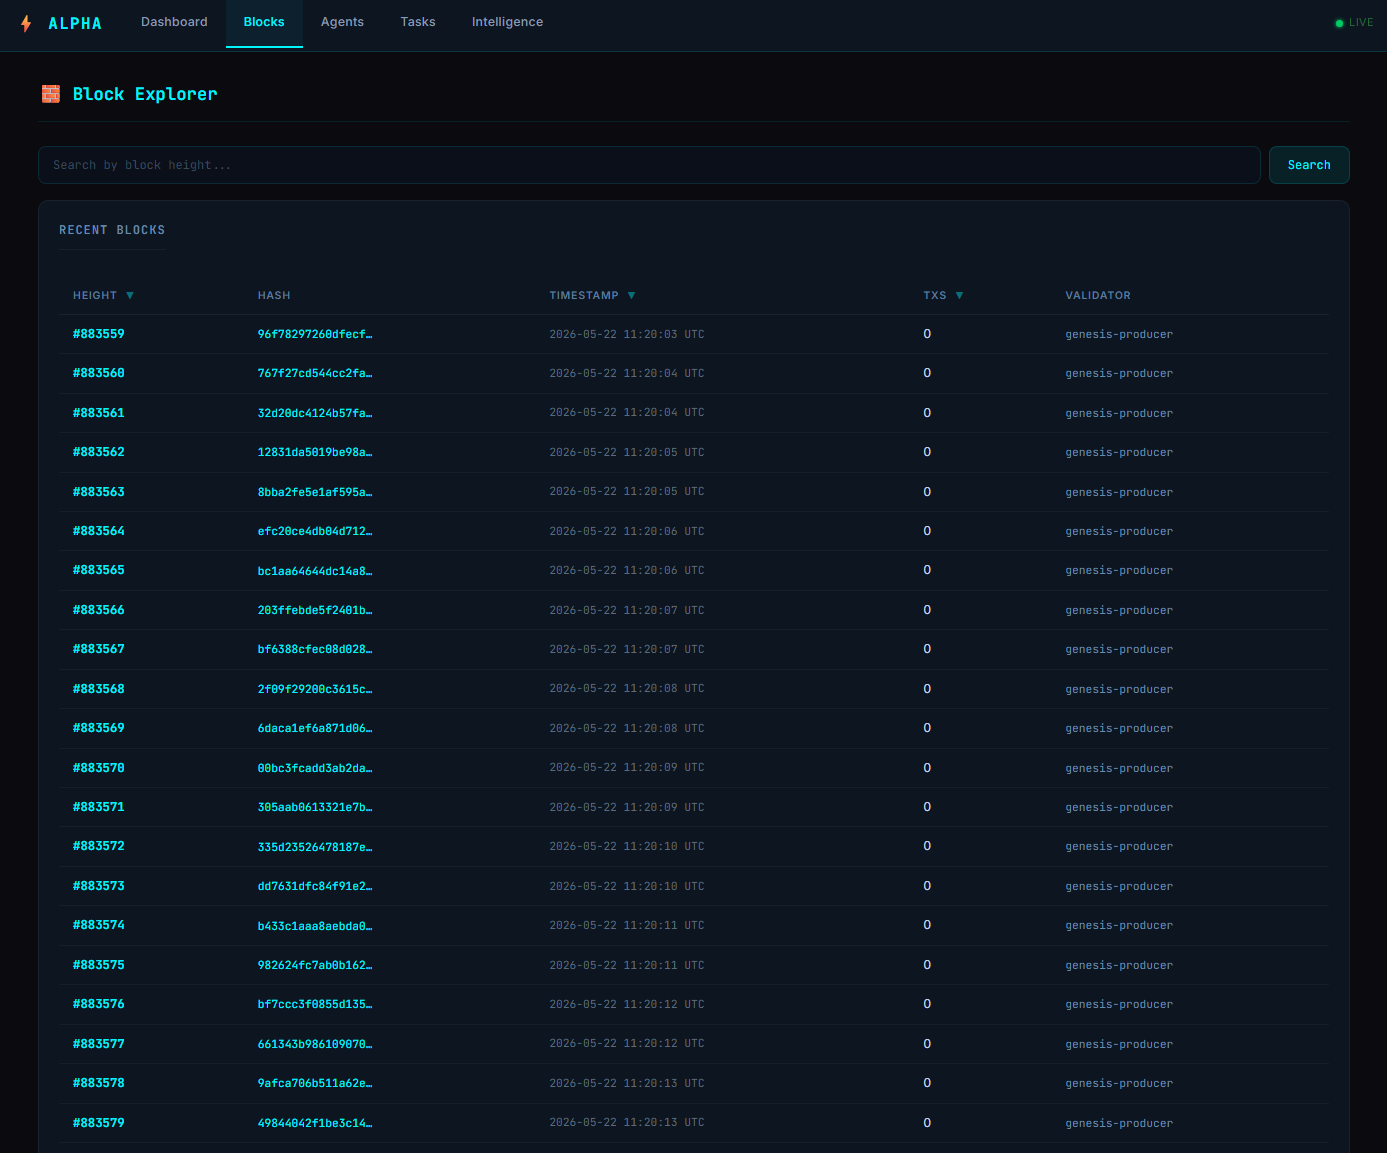Open block #883575
Image resolution: width=1387 pixels, height=1153 pixels.
99,965
